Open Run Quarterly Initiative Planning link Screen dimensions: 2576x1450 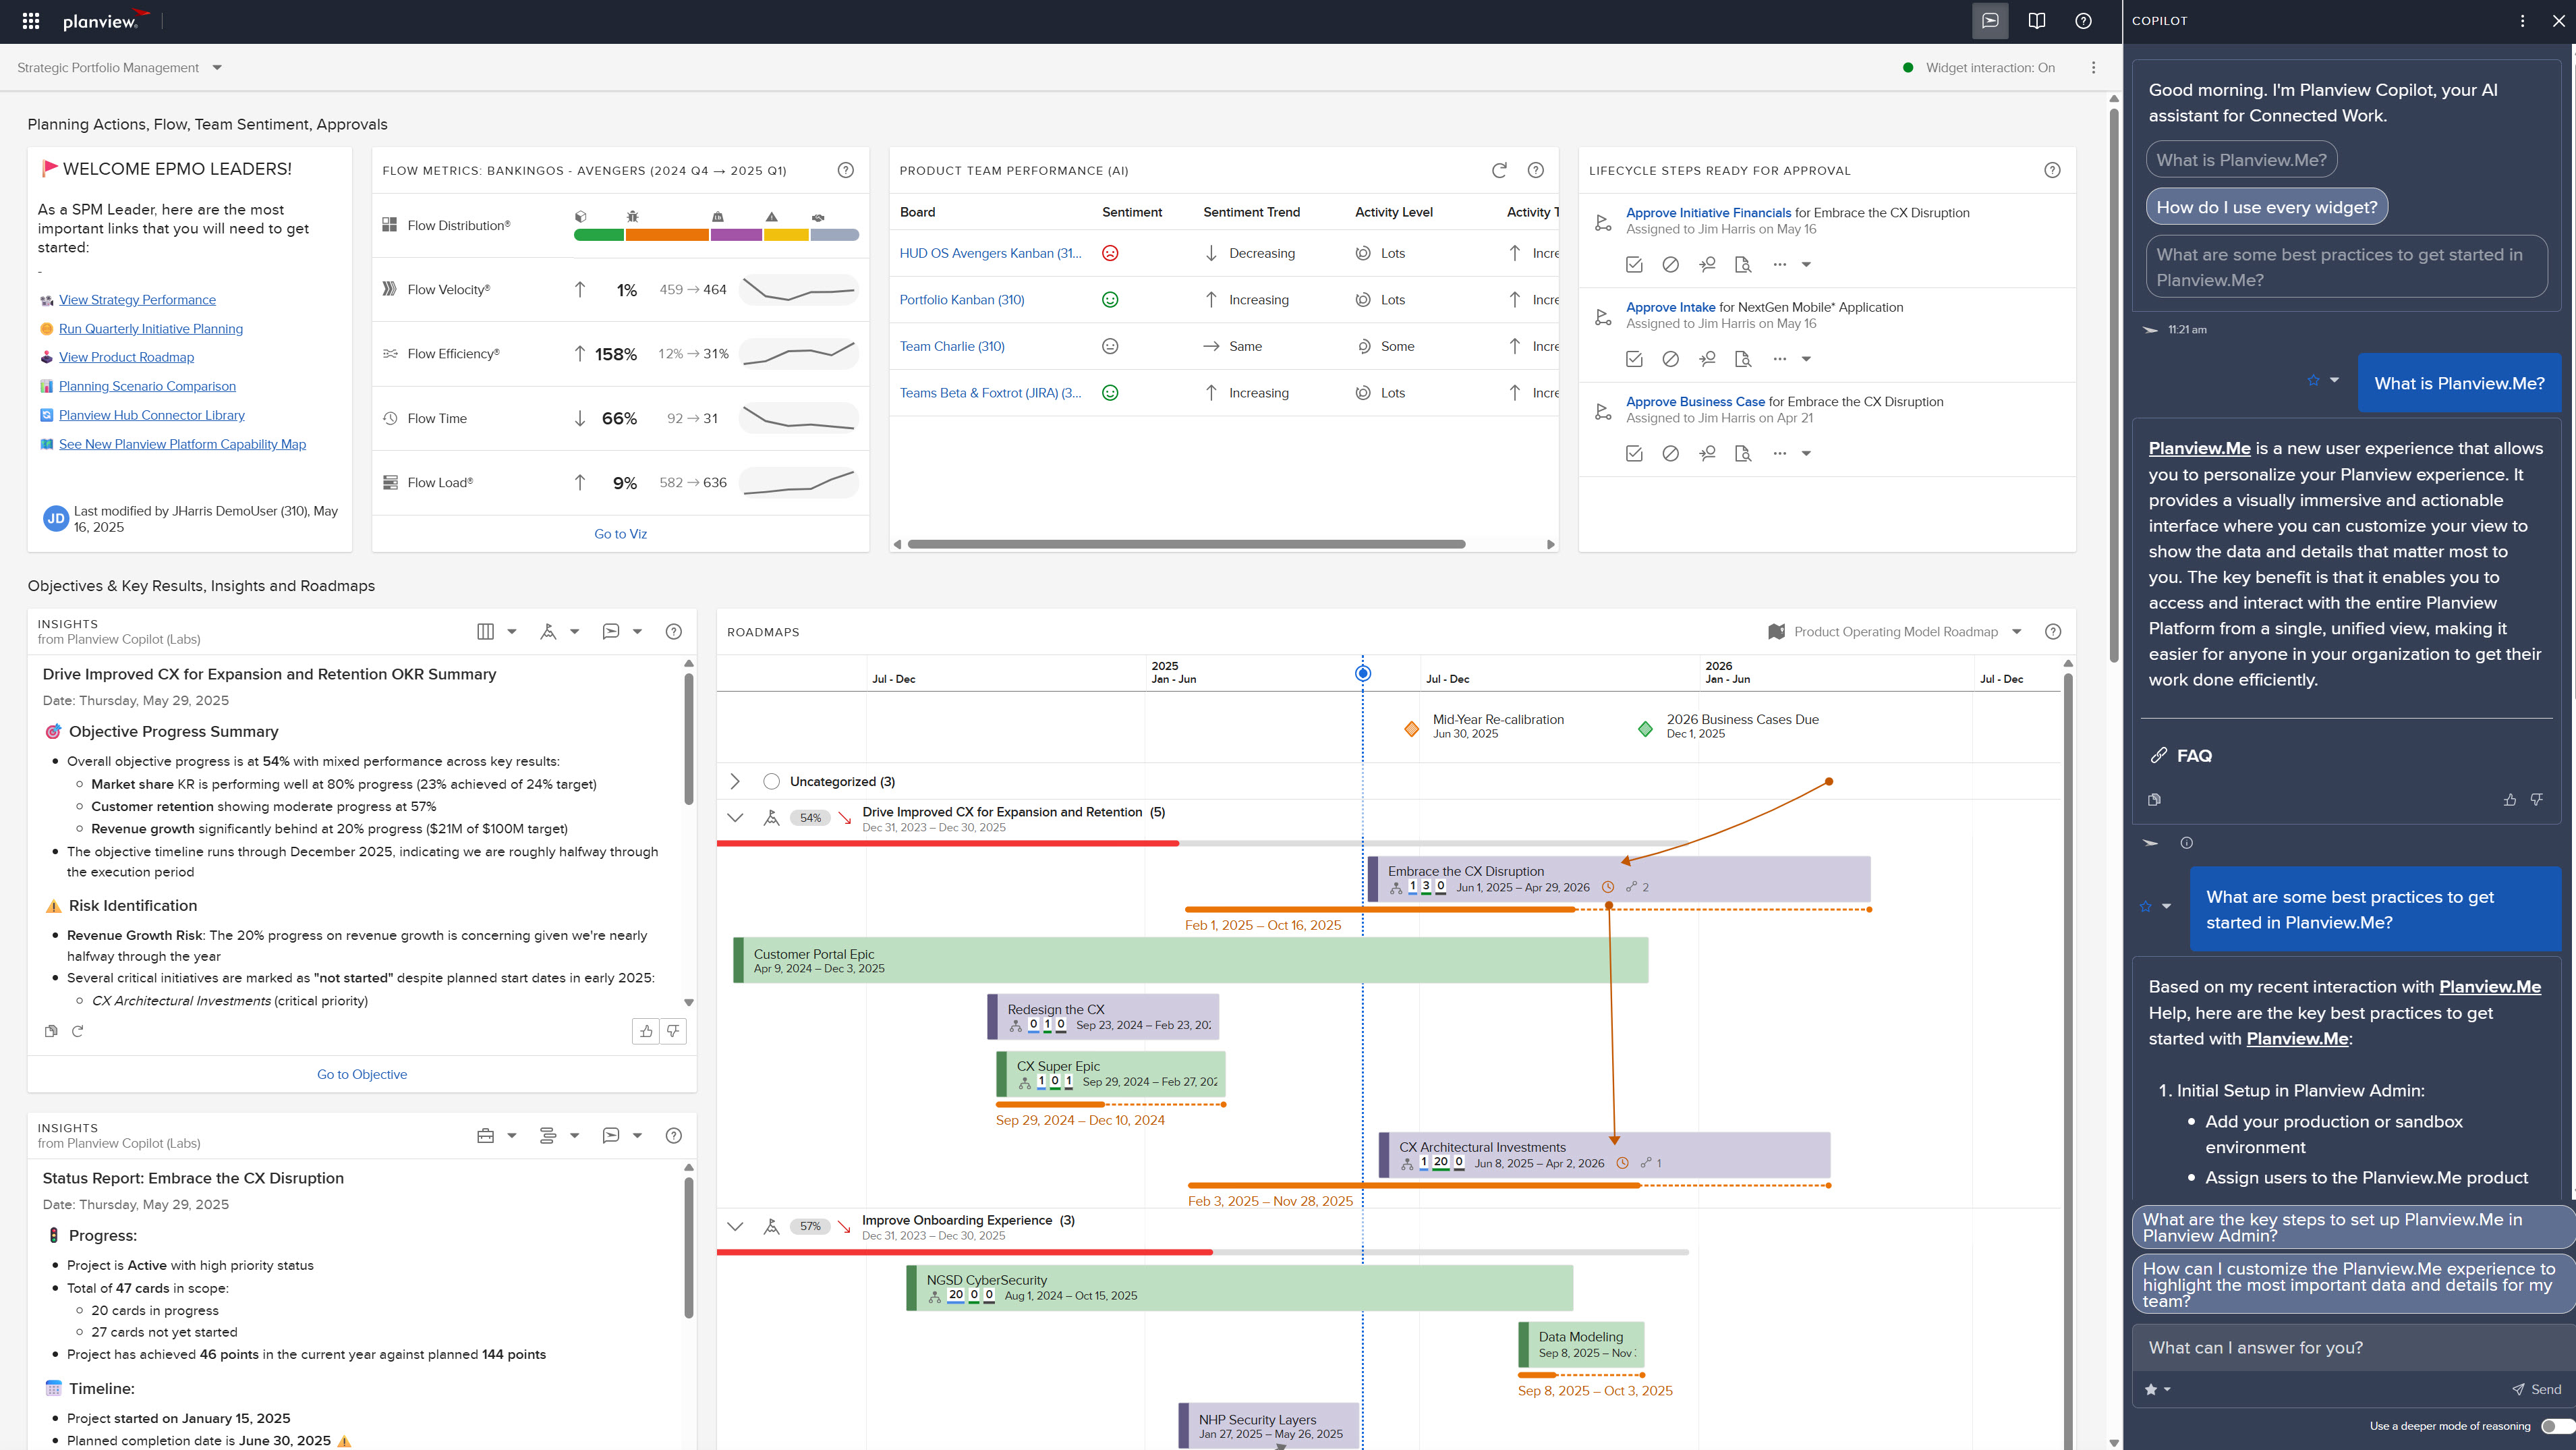[x=151, y=328]
